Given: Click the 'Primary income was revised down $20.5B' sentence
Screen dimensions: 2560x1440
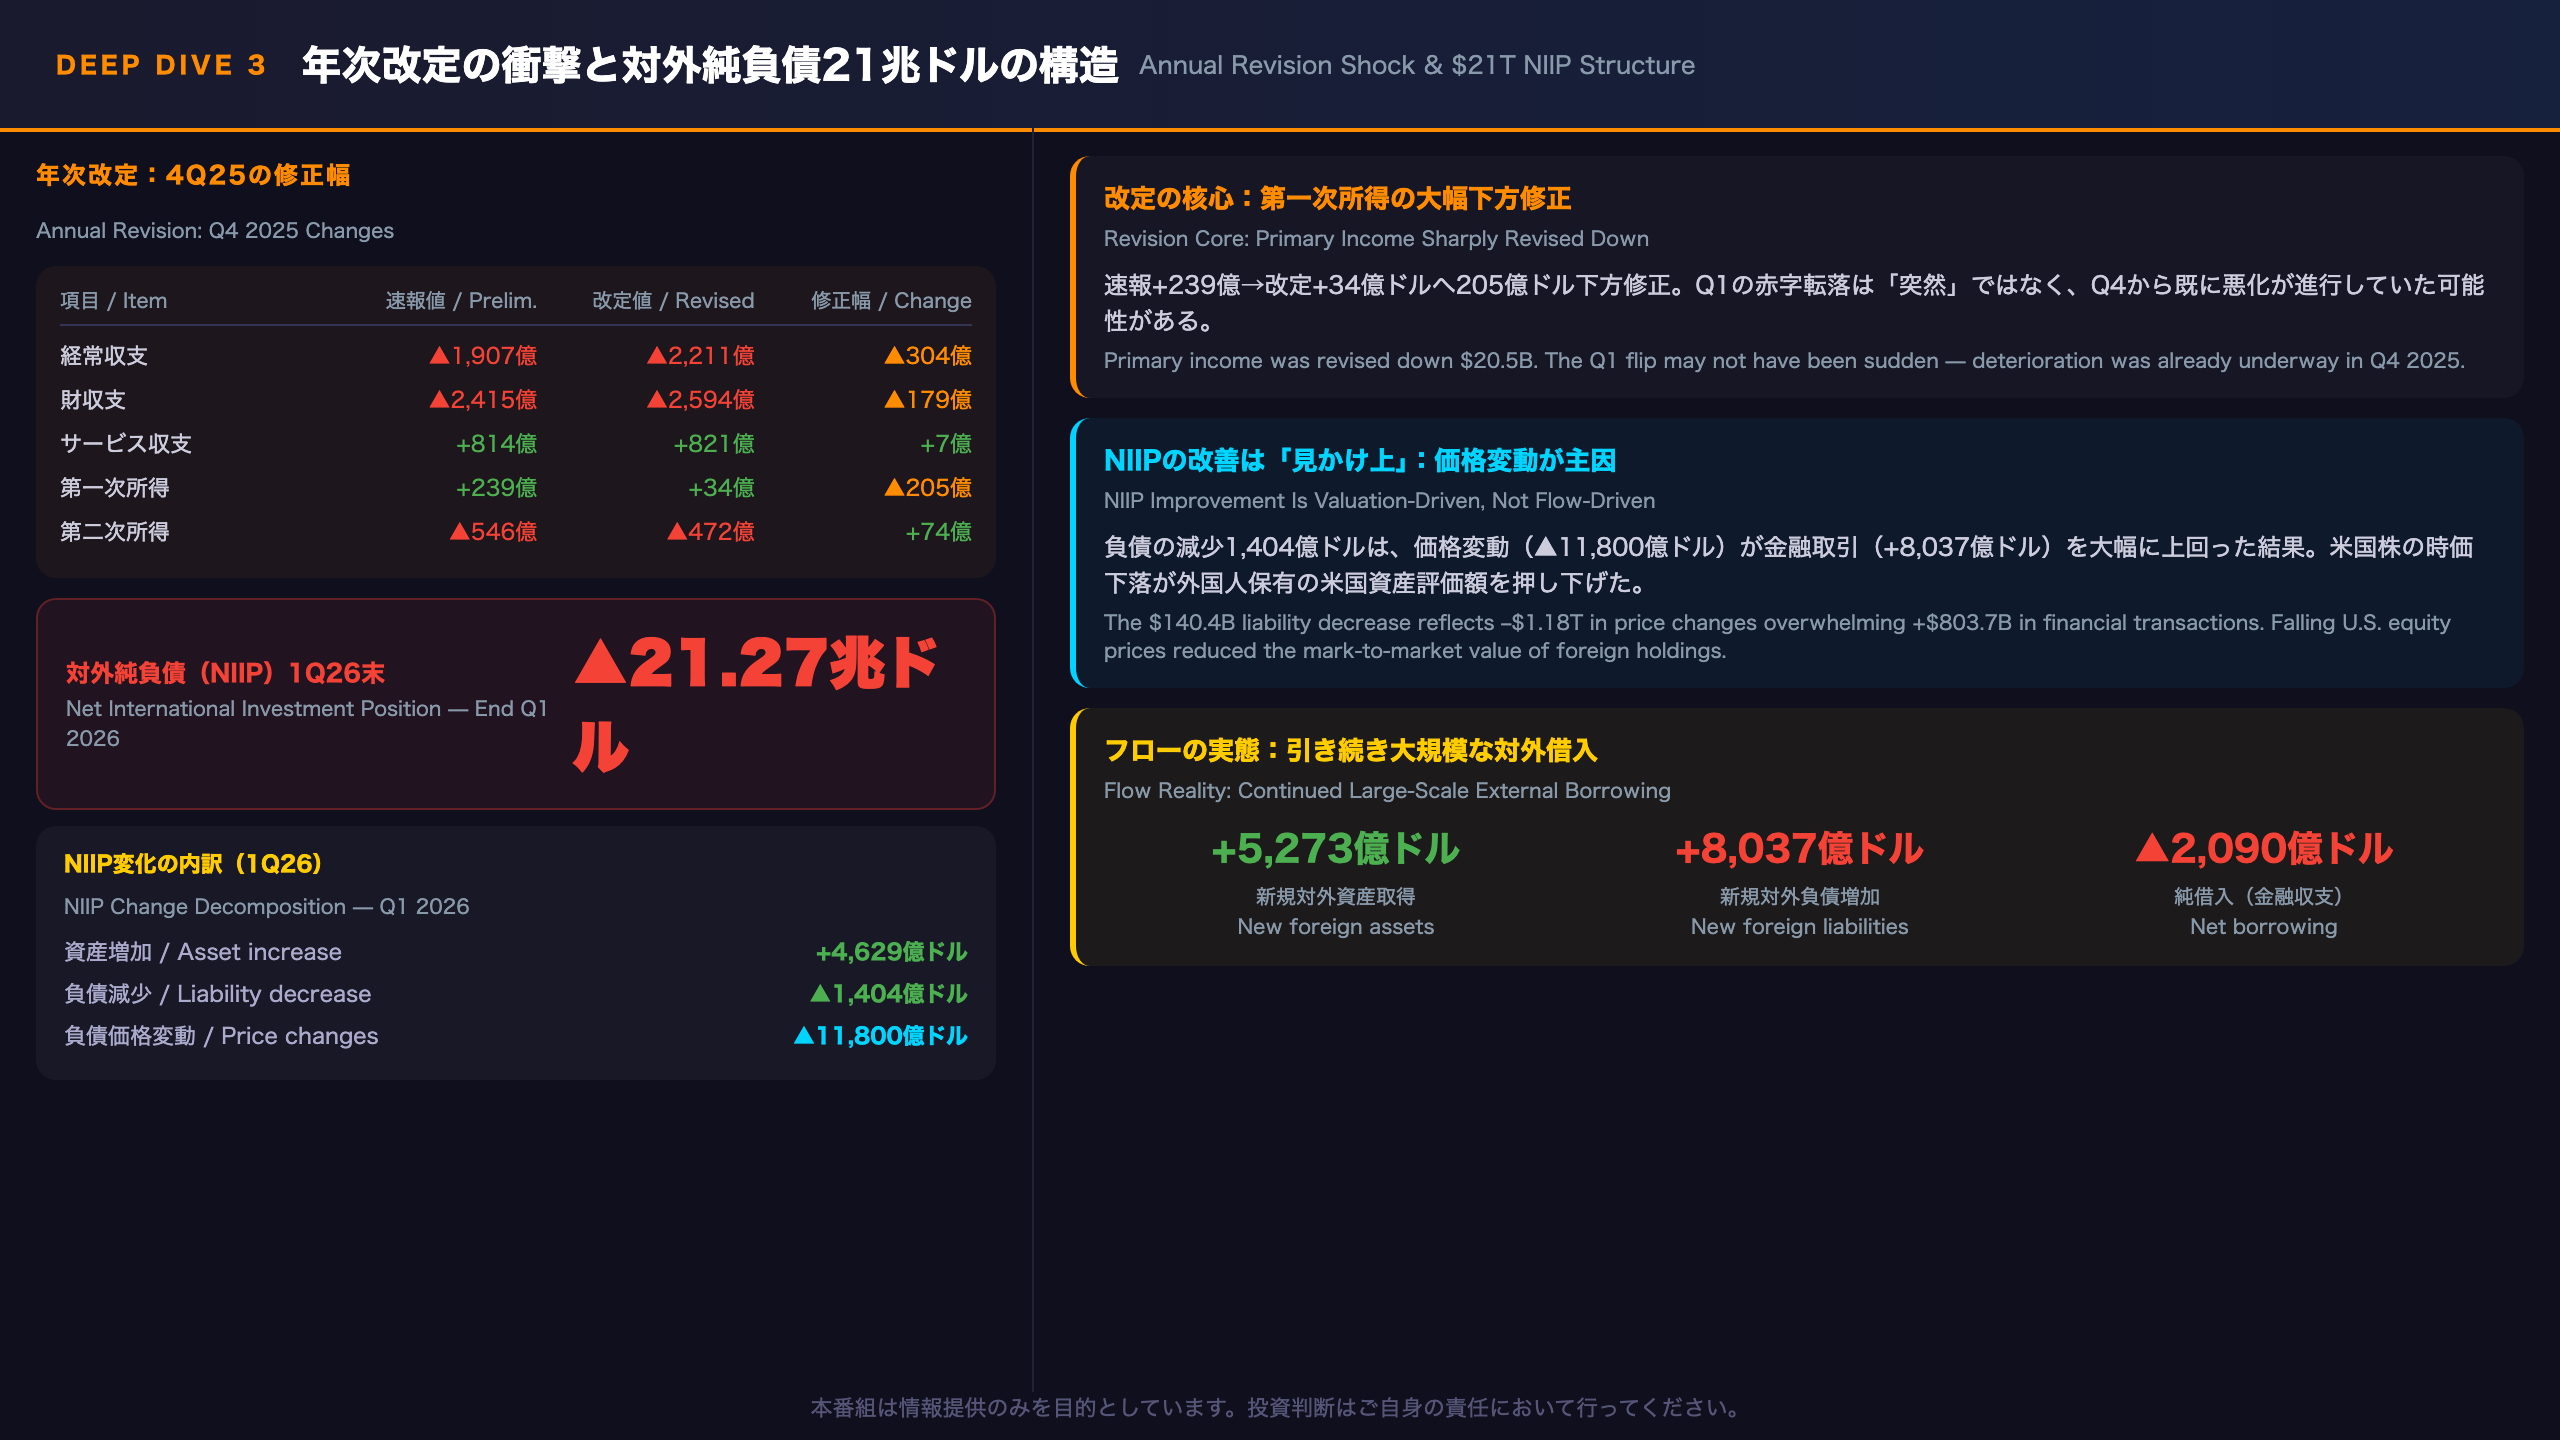Looking at the screenshot, I should 1784,360.
